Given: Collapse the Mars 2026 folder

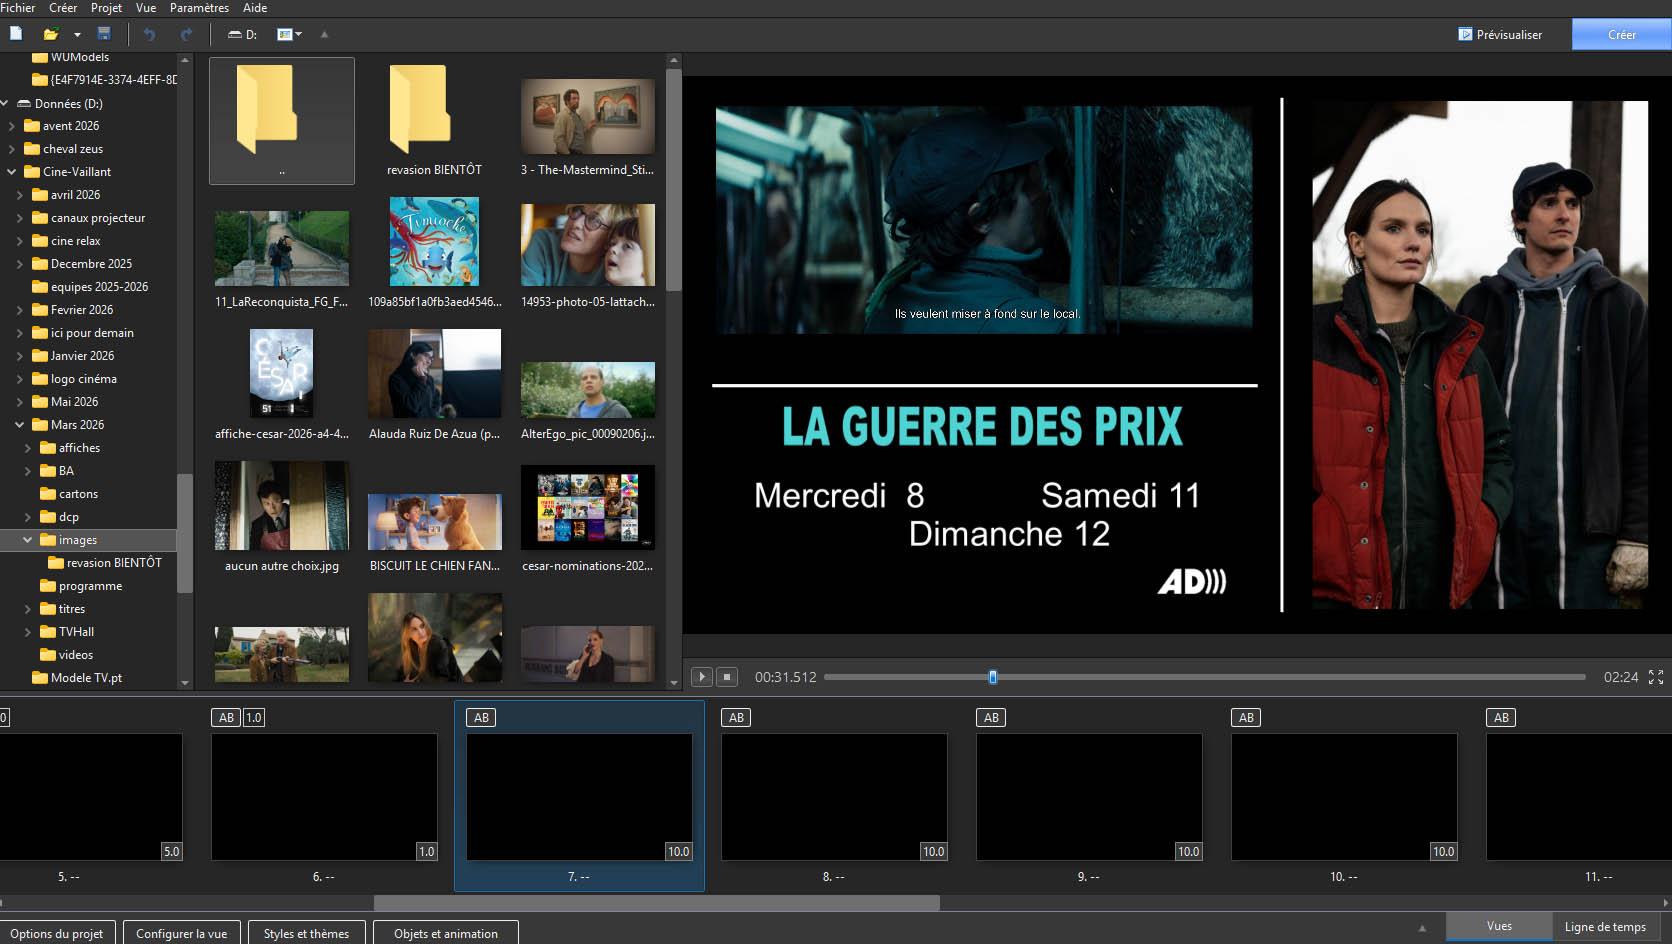Looking at the screenshot, I should (x=20, y=425).
